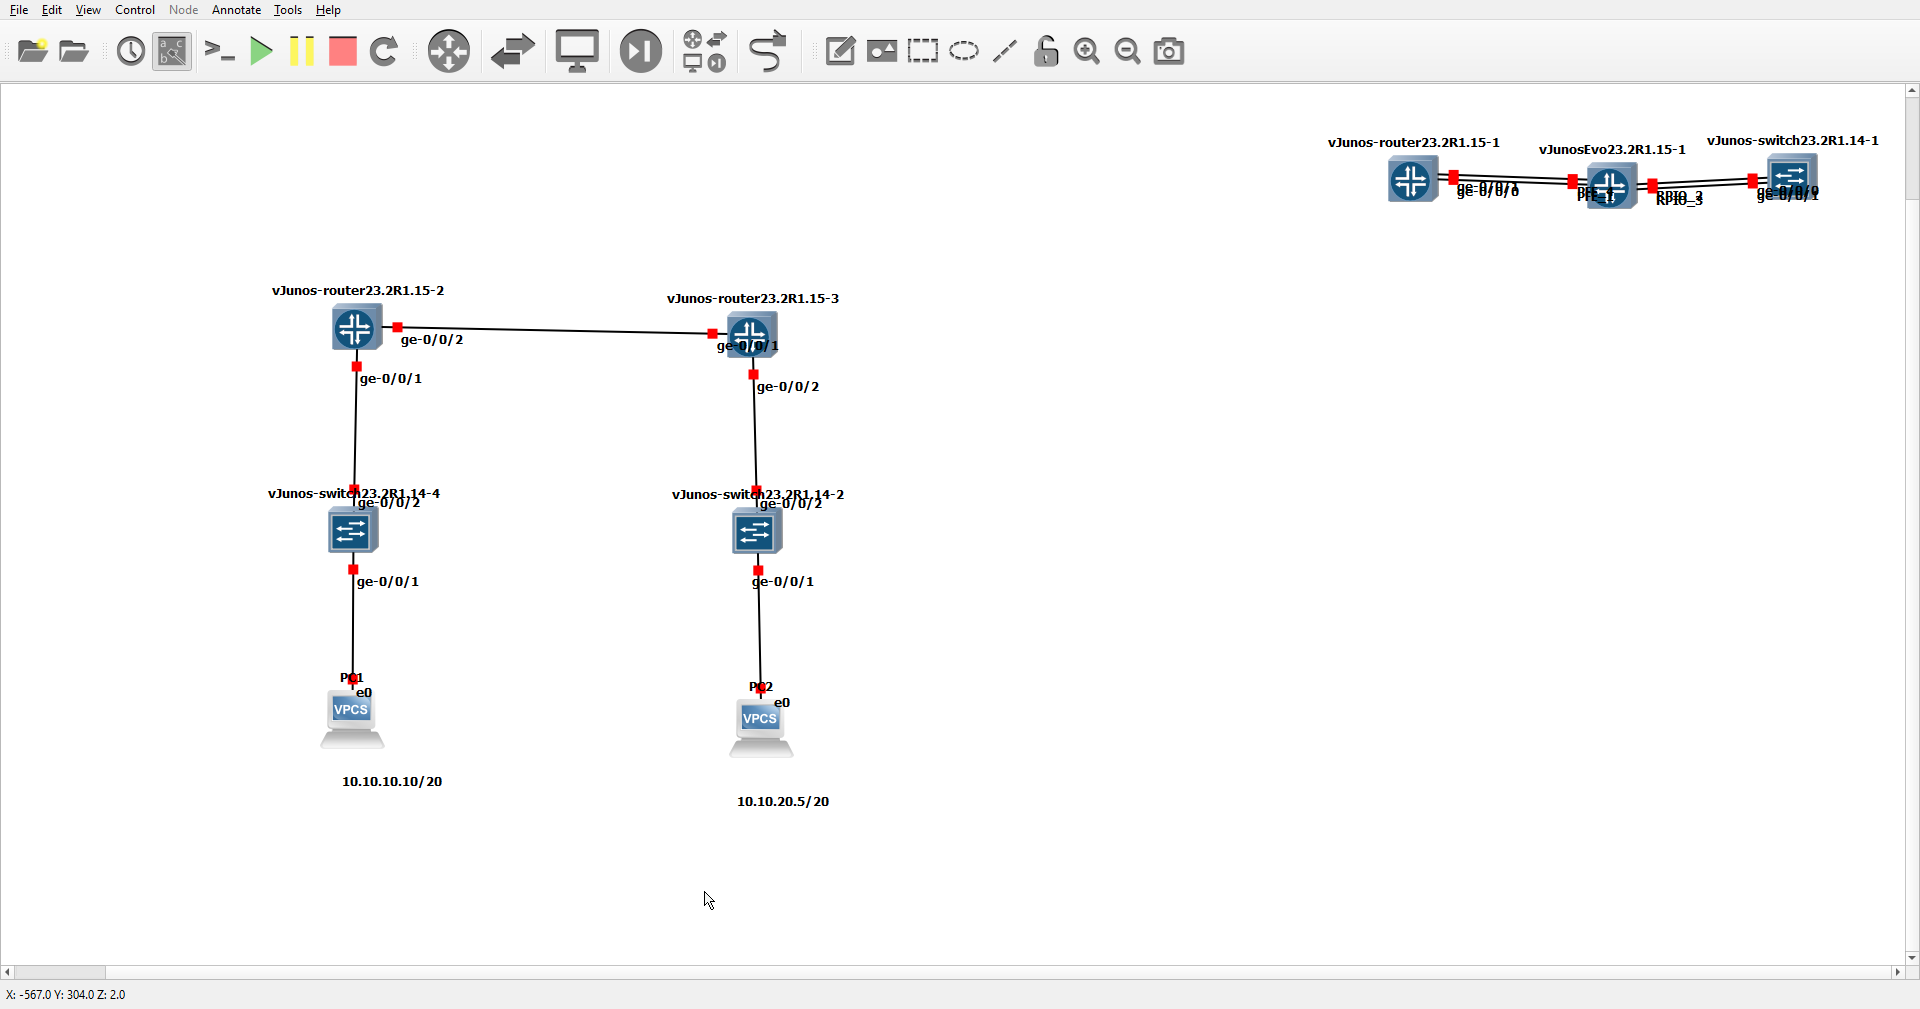Take a screenshot of the topology
This screenshot has width=1920, height=1009.
pyautogui.click(x=1168, y=51)
